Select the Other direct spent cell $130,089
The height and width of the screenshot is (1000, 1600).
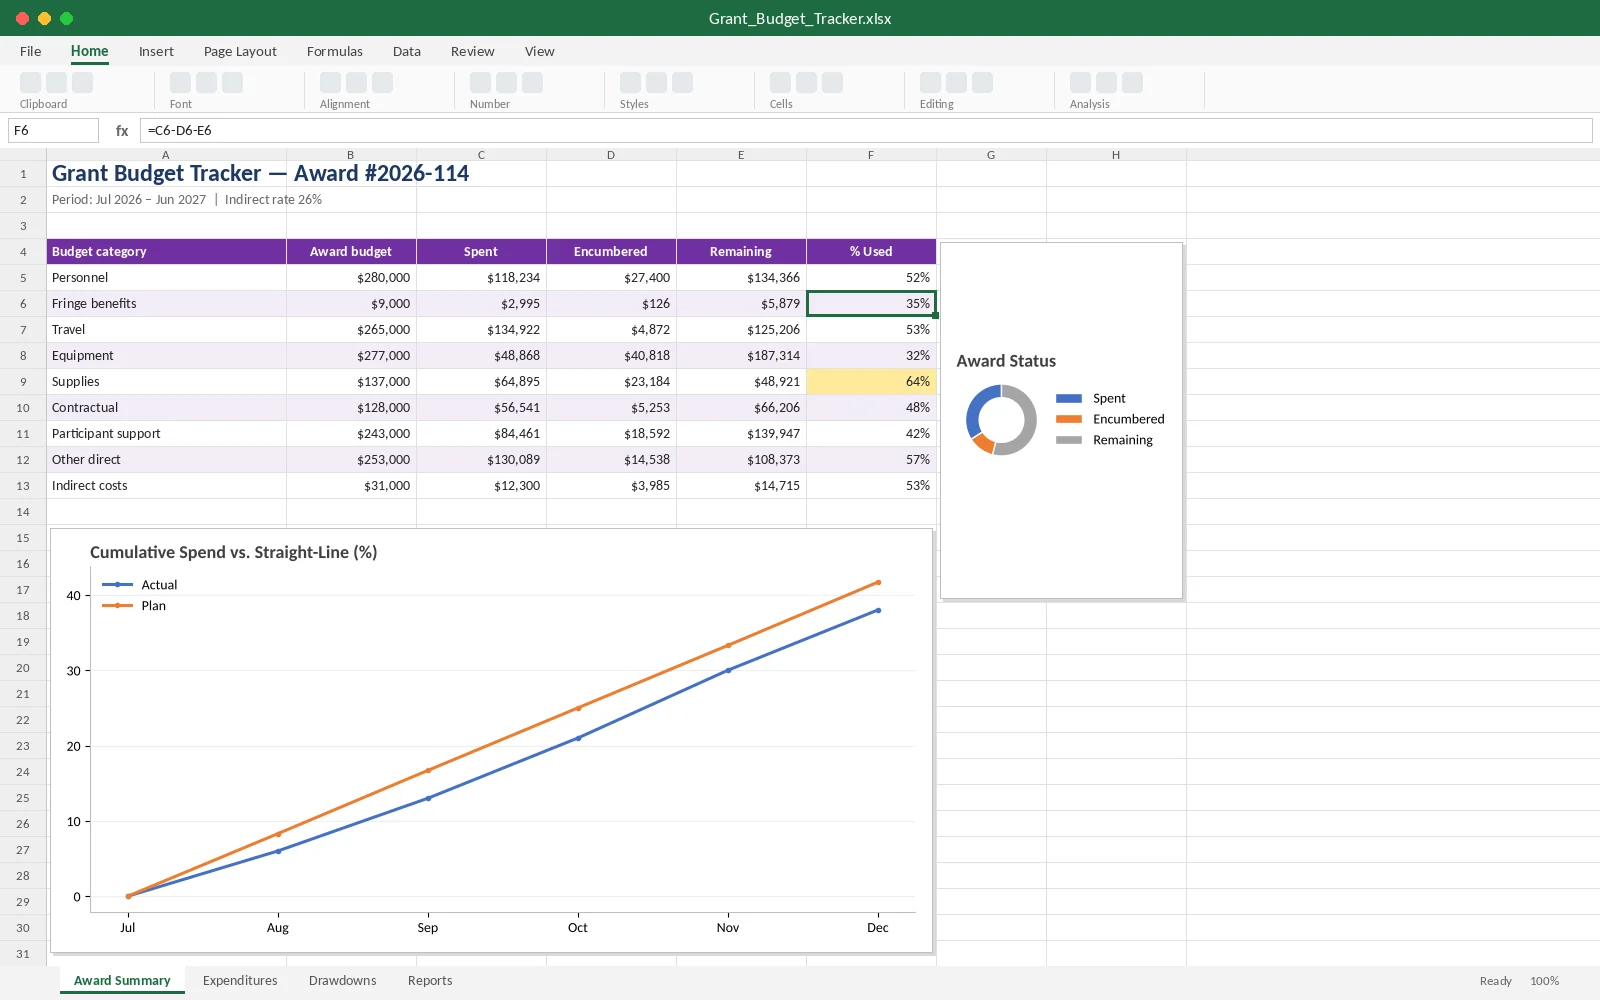click(x=481, y=459)
